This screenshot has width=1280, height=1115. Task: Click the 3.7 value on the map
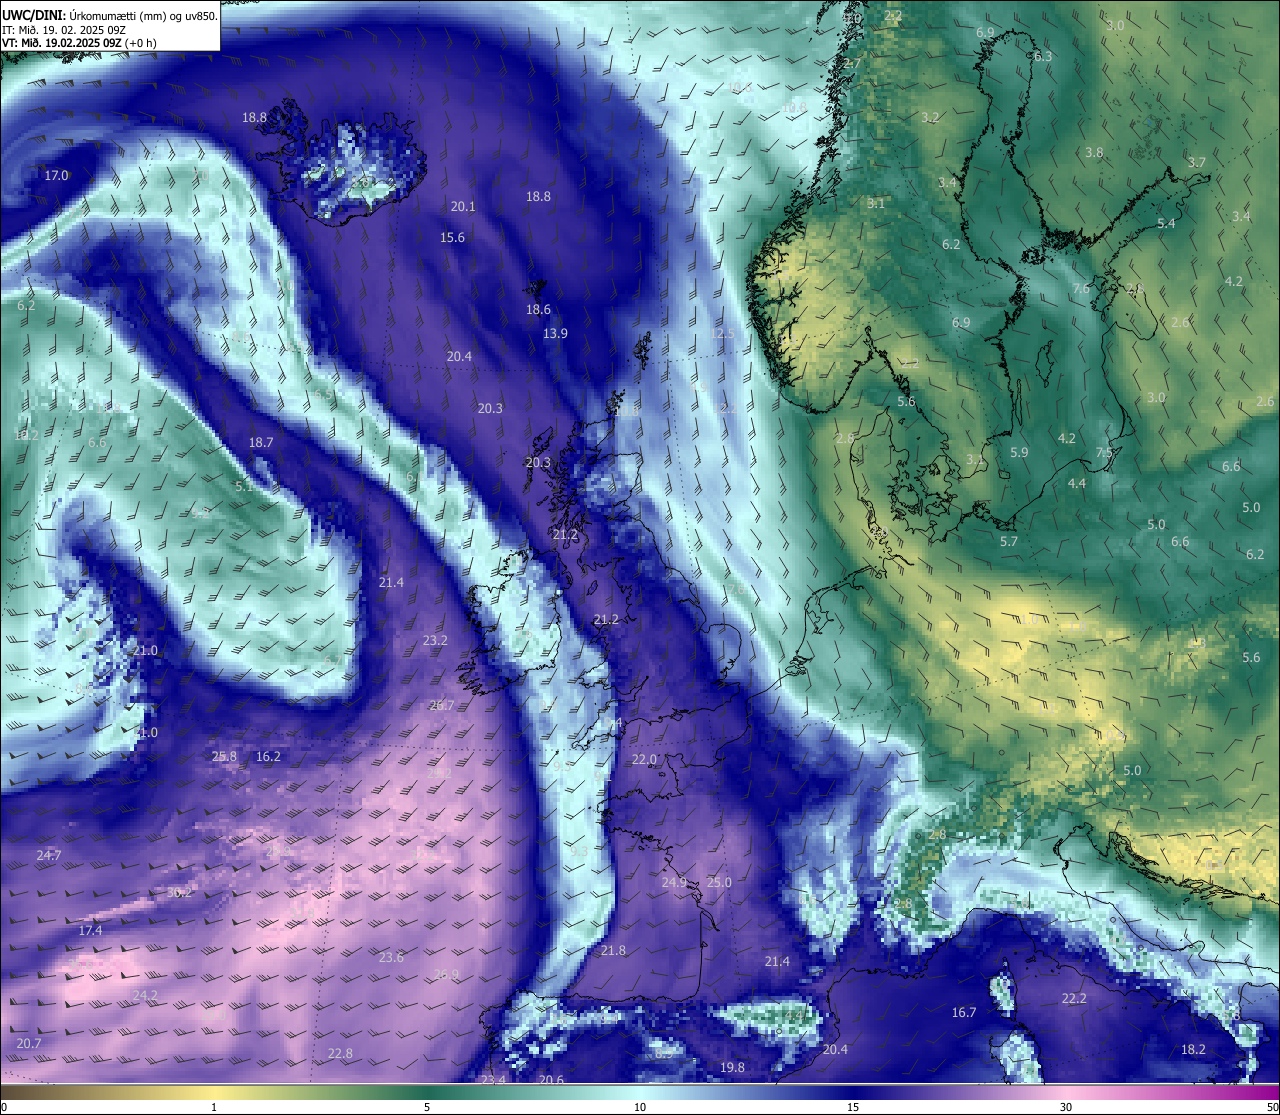coord(1196,162)
